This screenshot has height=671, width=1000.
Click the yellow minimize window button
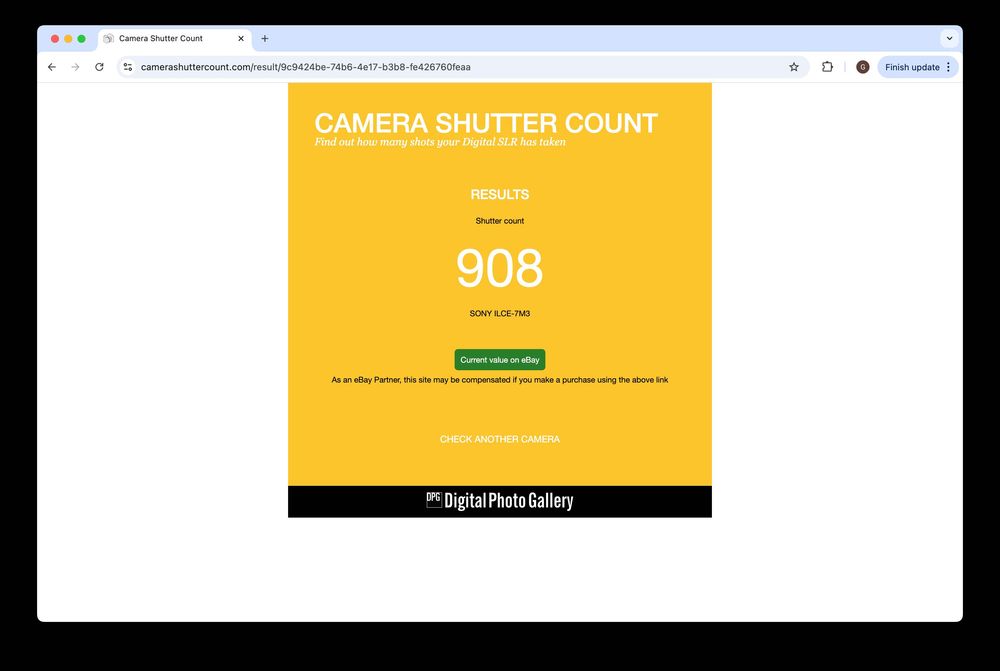pyautogui.click(x=68, y=39)
